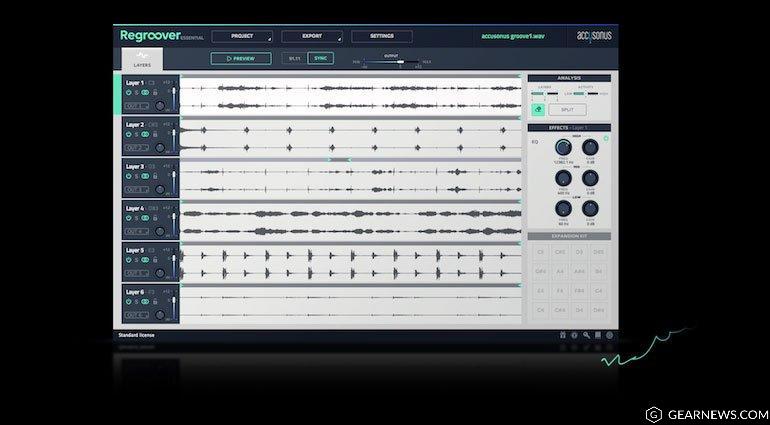Click the Preview play button

241,58
